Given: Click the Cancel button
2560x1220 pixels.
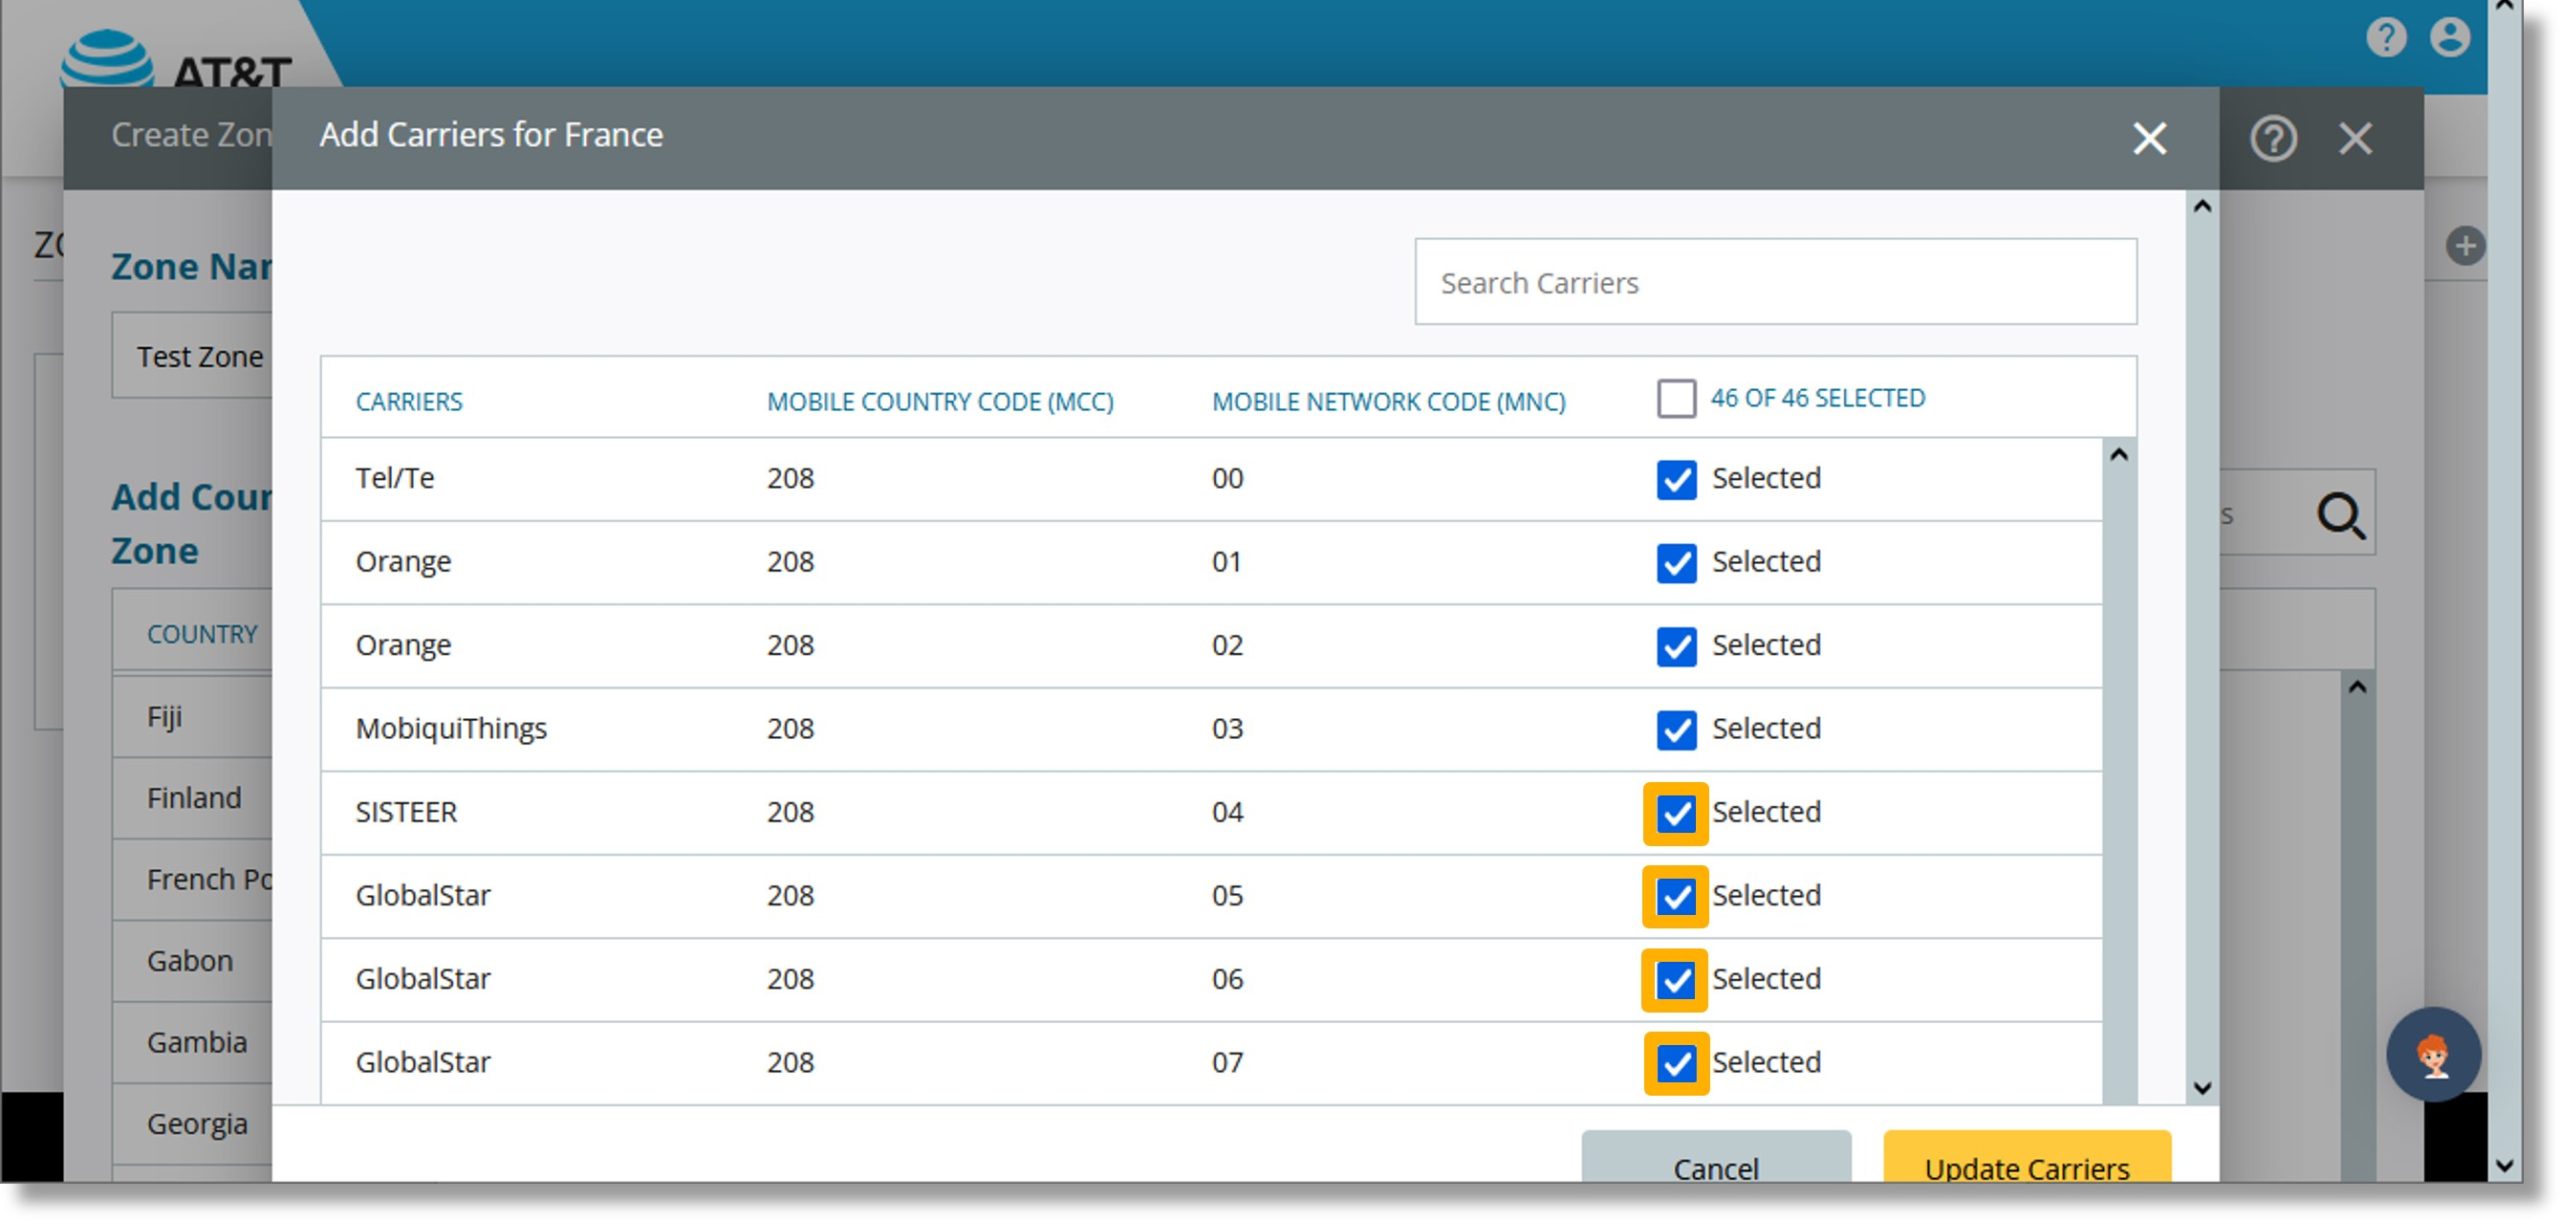Looking at the screenshot, I should [x=1716, y=1158].
